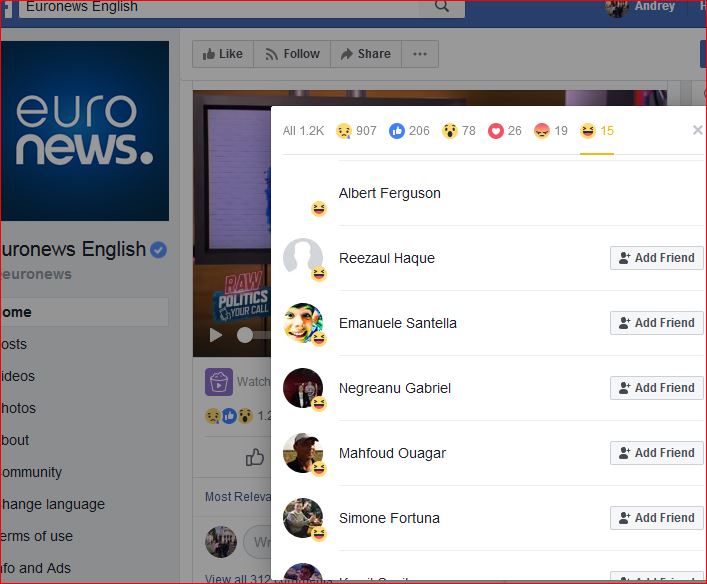Like the Euronews English page
This screenshot has width=707, height=584.
(222, 54)
